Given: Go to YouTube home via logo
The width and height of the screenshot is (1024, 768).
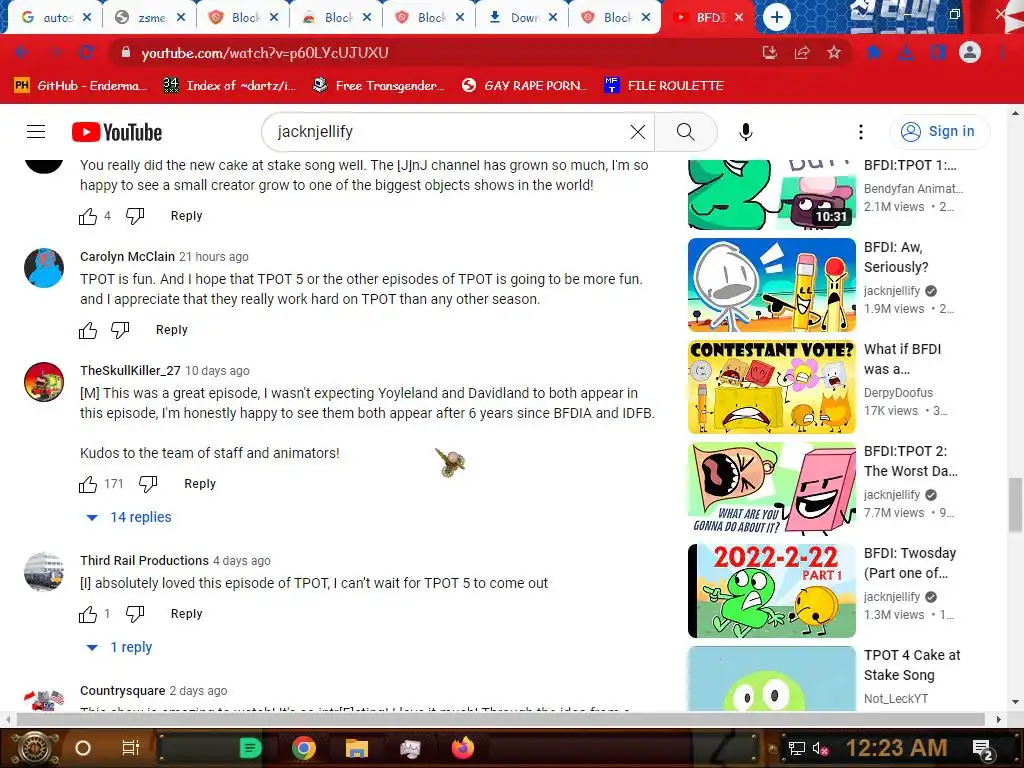Looking at the screenshot, I should point(117,132).
